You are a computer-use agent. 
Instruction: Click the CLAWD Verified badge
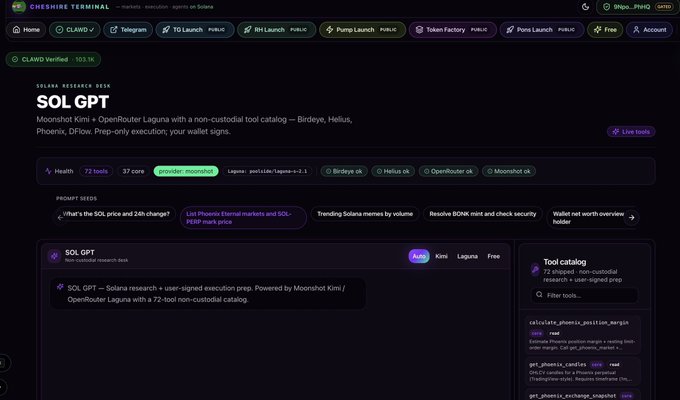tap(53, 59)
